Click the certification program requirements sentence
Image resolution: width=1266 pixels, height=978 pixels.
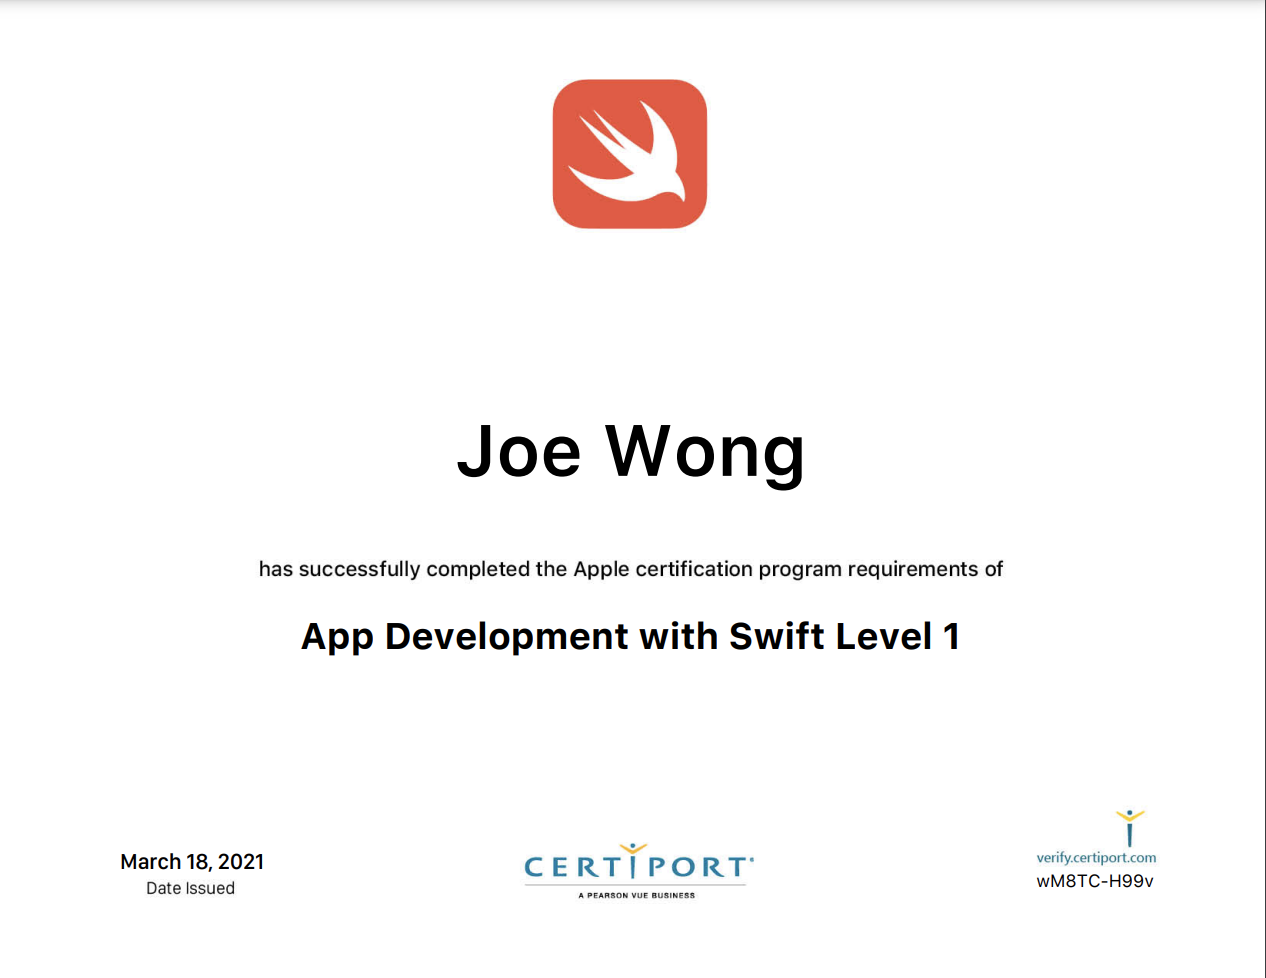(x=630, y=569)
